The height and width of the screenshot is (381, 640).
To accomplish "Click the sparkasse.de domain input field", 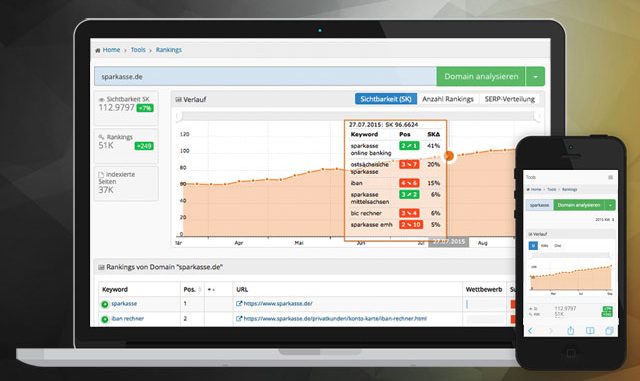I will tap(265, 76).
